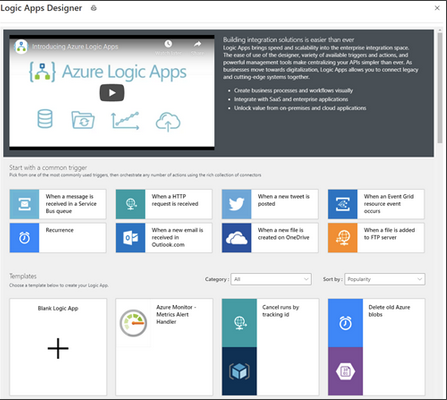Select the OneDrive cloud trigger icon
Viewport: 447px width, 400px height.
pos(236,238)
